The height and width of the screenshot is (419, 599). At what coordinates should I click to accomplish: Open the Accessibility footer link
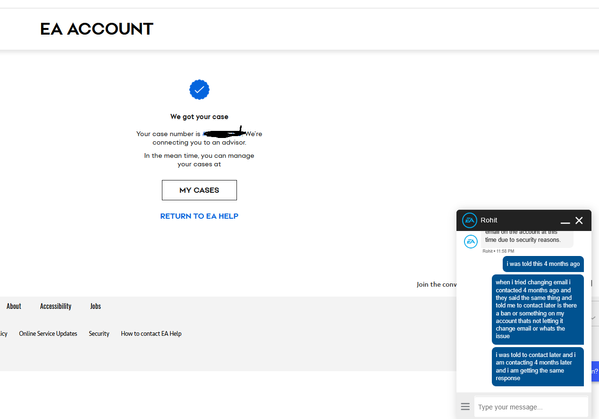tap(56, 306)
